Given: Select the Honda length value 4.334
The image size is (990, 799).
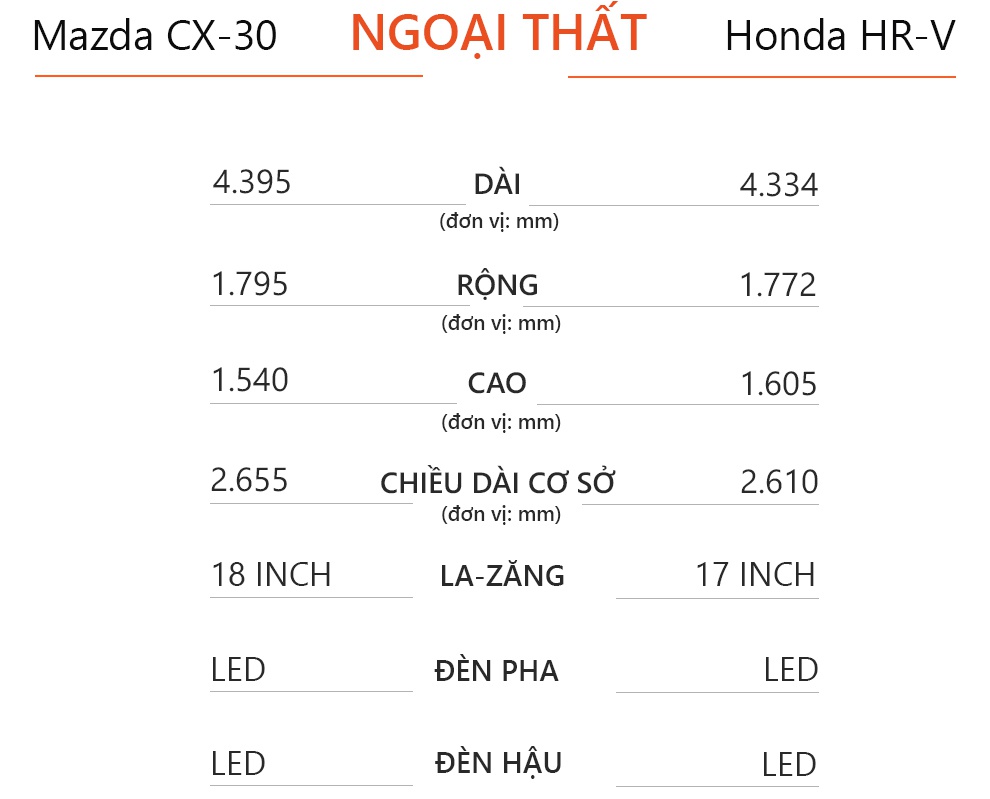Looking at the screenshot, I should 778,185.
